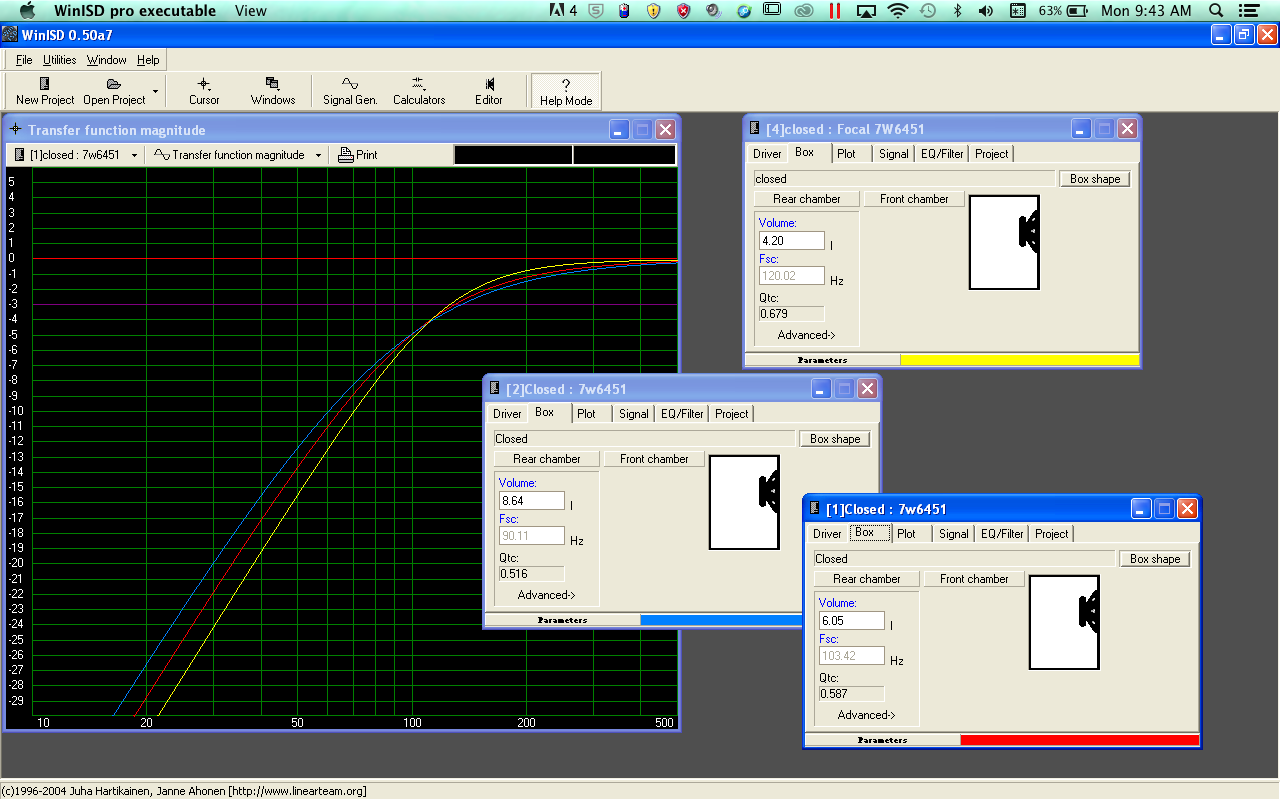1280x800 pixels.
Task: Click the speaker box thumbnail in Focal 7W6451 window
Action: point(1004,242)
